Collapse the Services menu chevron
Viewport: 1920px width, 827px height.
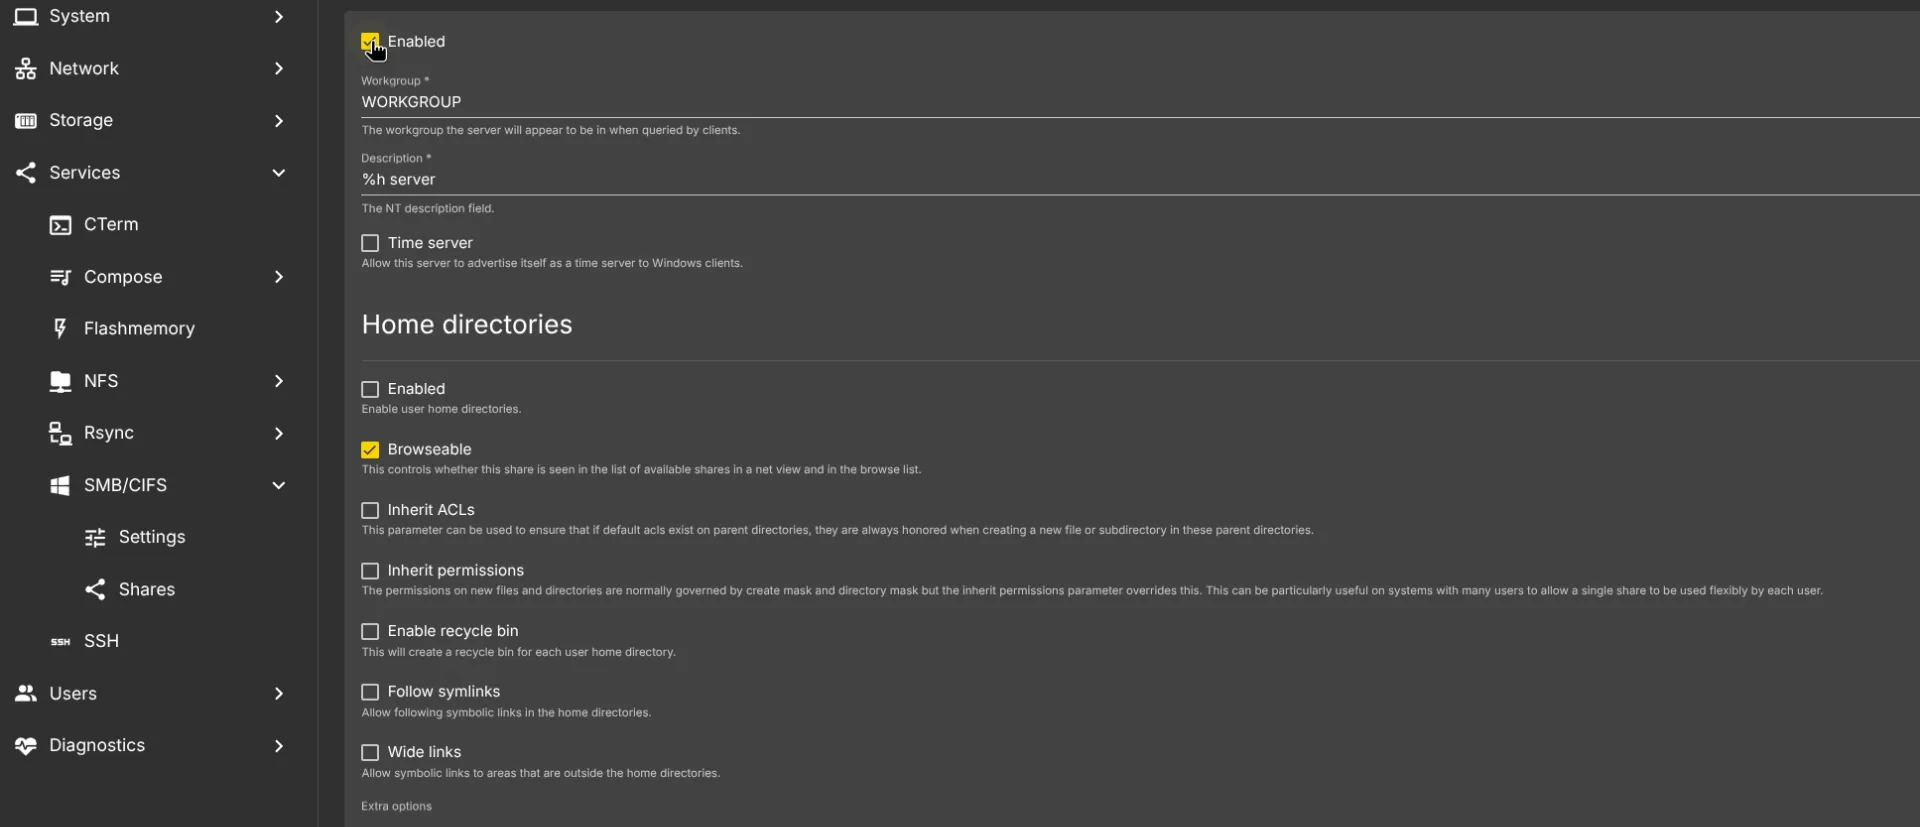[279, 173]
